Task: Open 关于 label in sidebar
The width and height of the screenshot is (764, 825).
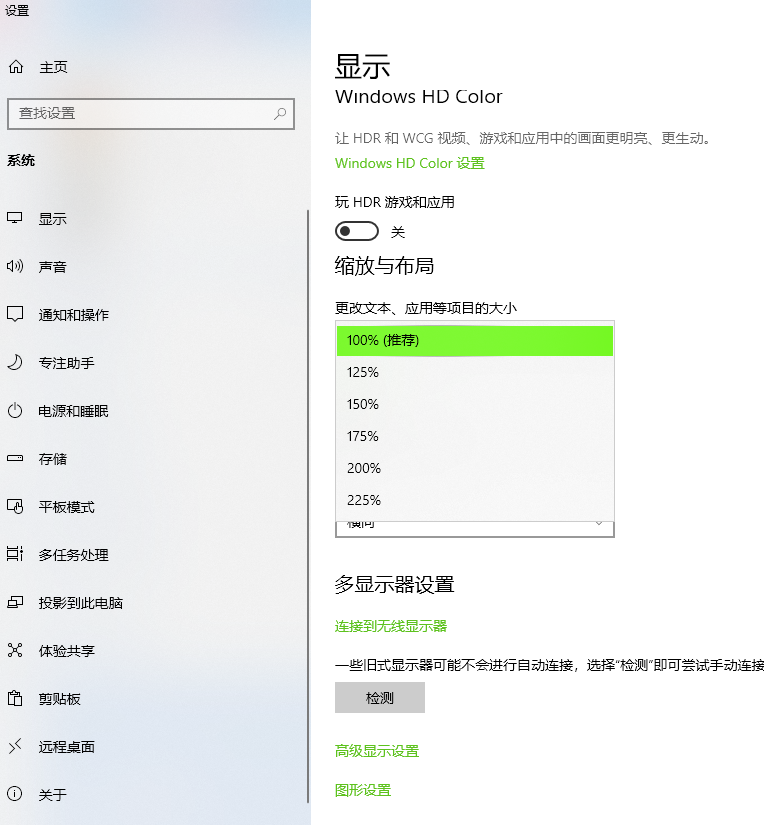Action: tap(53, 794)
